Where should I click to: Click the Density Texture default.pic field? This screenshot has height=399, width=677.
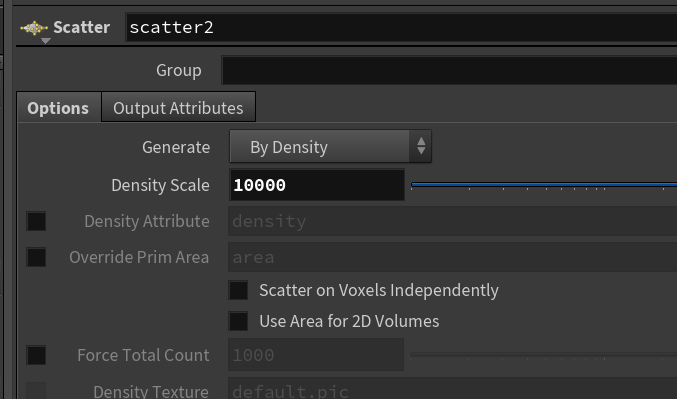point(452,389)
